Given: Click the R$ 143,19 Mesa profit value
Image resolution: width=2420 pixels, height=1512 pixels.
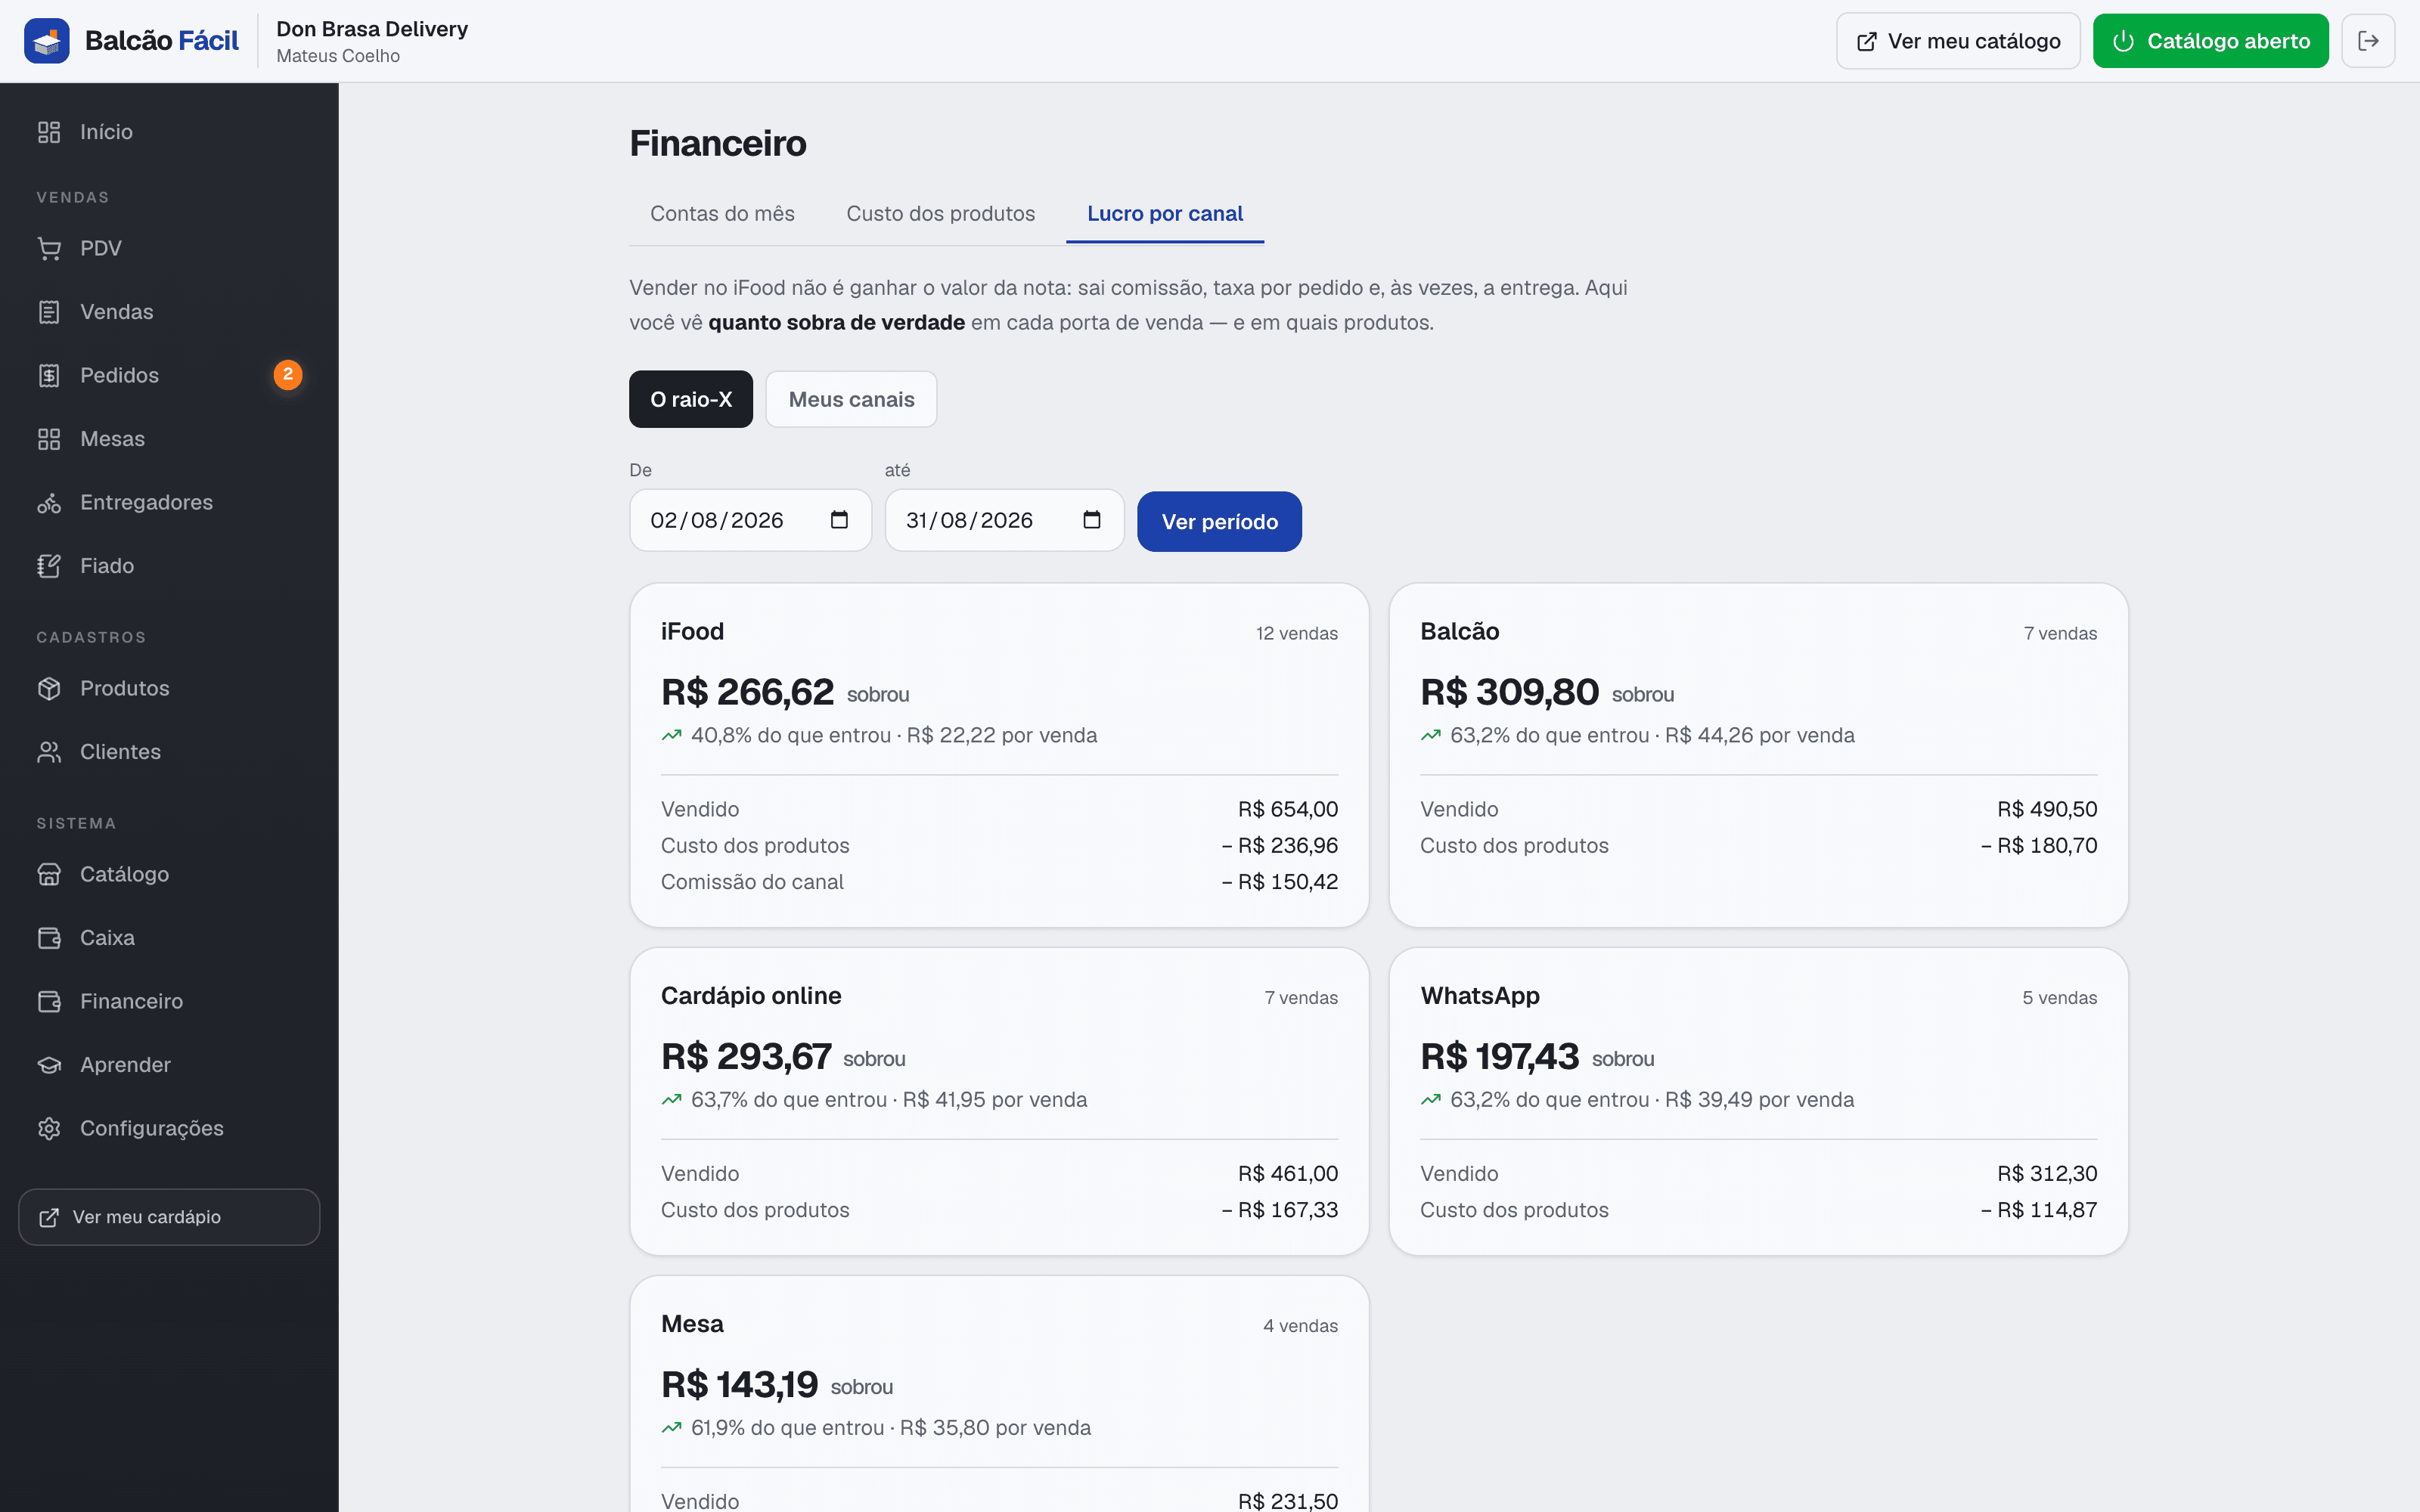Looking at the screenshot, I should (740, 1384).
